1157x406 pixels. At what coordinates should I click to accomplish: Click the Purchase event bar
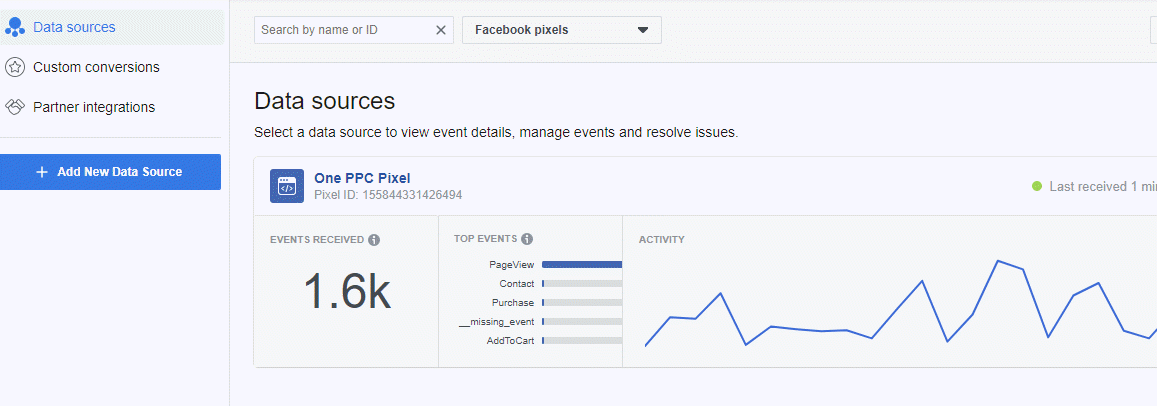click(581, 303)
